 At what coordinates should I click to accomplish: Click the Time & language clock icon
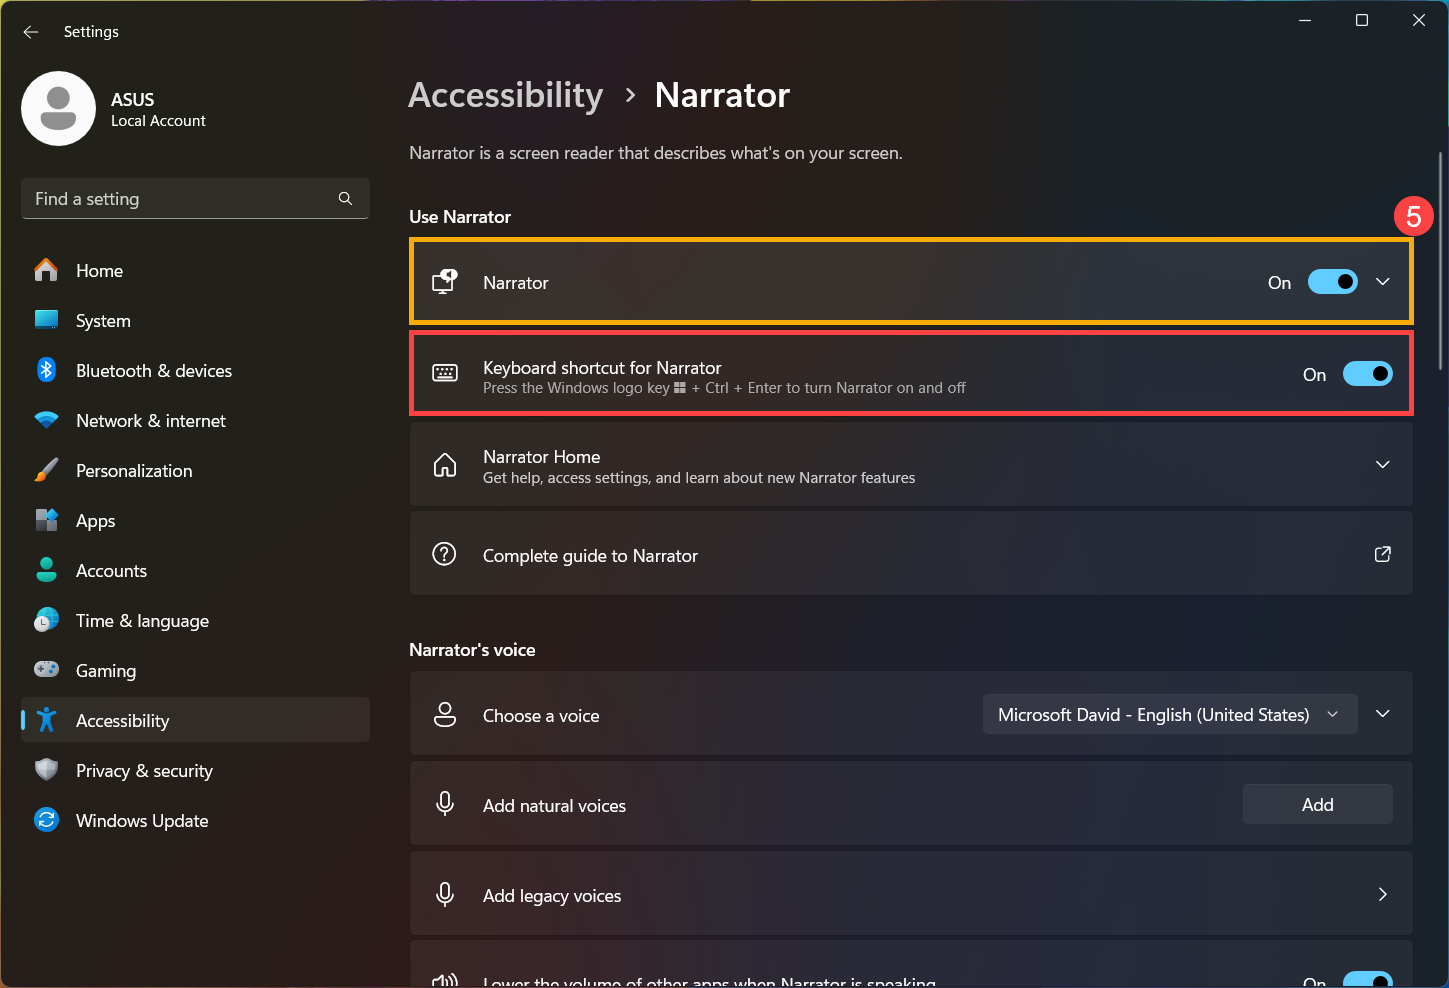pos(46,620)
